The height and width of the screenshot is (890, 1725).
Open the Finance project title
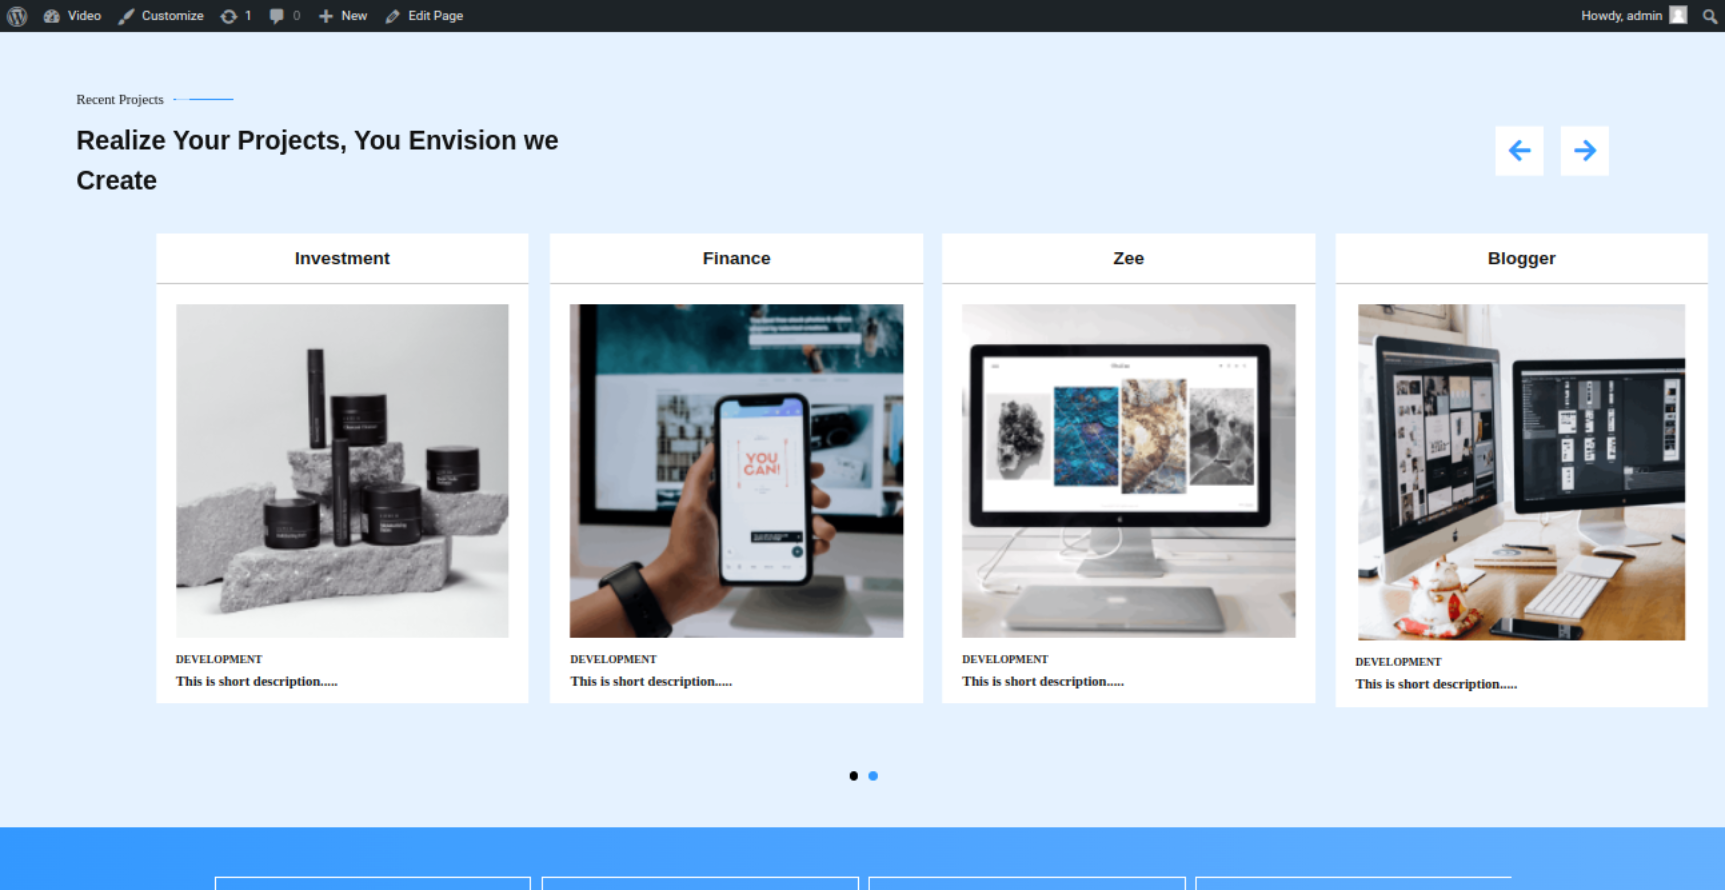coord(736,258)
